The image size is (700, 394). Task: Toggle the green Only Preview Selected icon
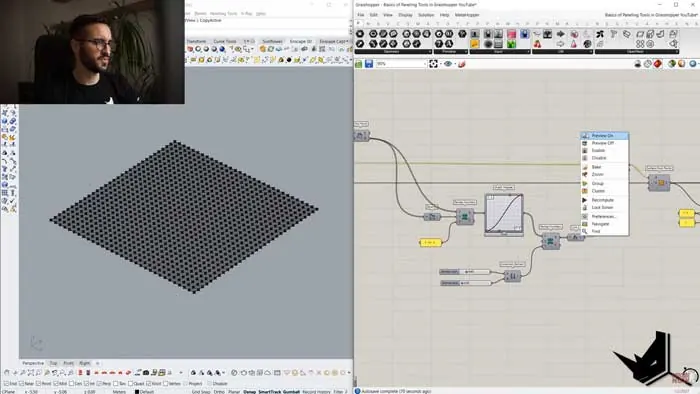671,64
